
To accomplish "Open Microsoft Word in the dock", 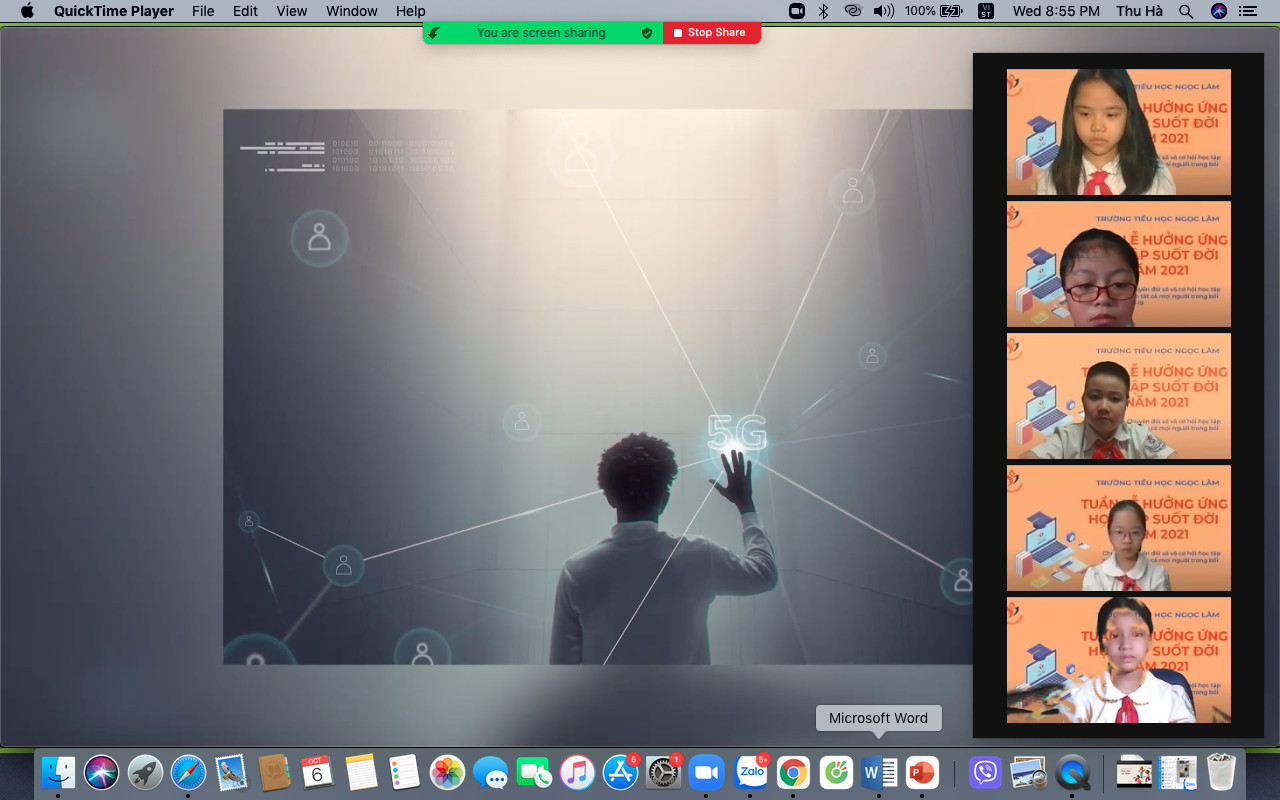I will point(879,772).
